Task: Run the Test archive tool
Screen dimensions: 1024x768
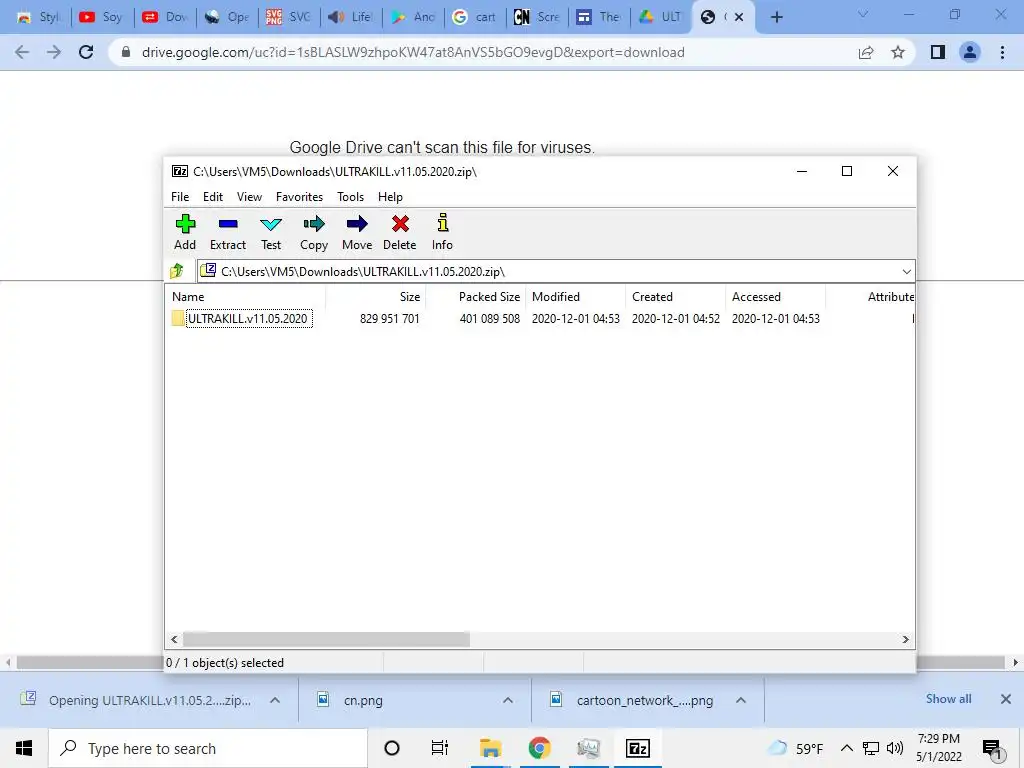Action: click(x=271, y=225)
